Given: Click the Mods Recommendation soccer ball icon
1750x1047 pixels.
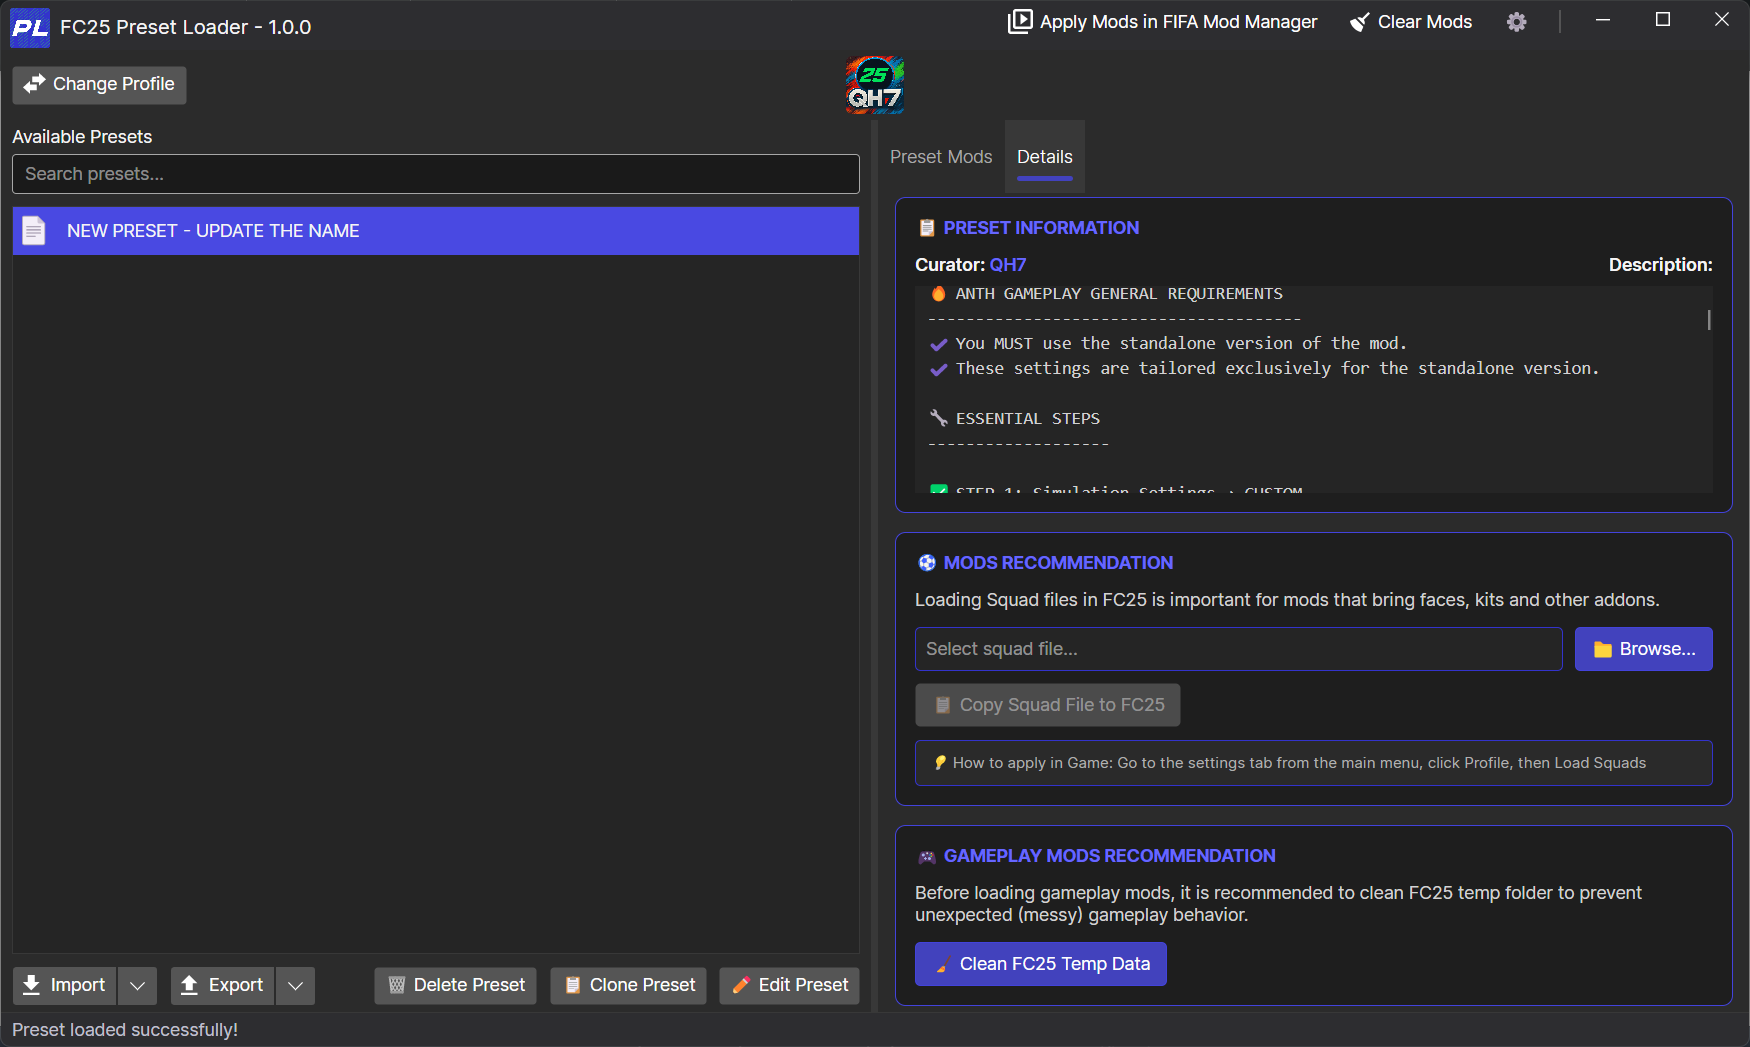Looking at the screenshot, I should point(927,563).
